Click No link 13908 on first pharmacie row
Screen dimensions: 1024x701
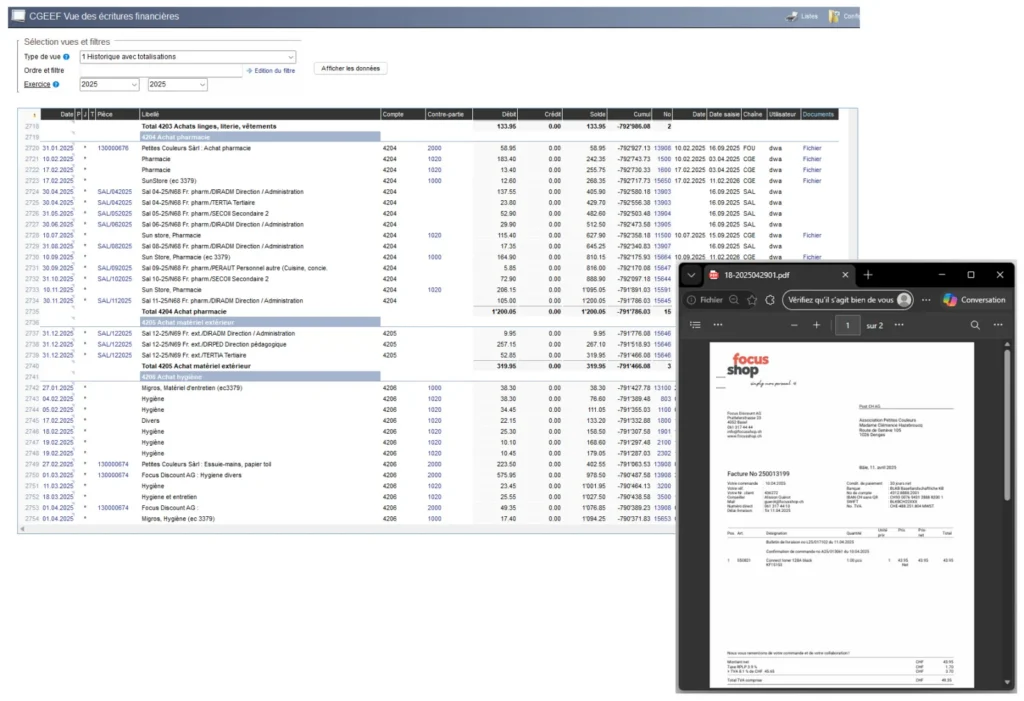click(662, 148)
